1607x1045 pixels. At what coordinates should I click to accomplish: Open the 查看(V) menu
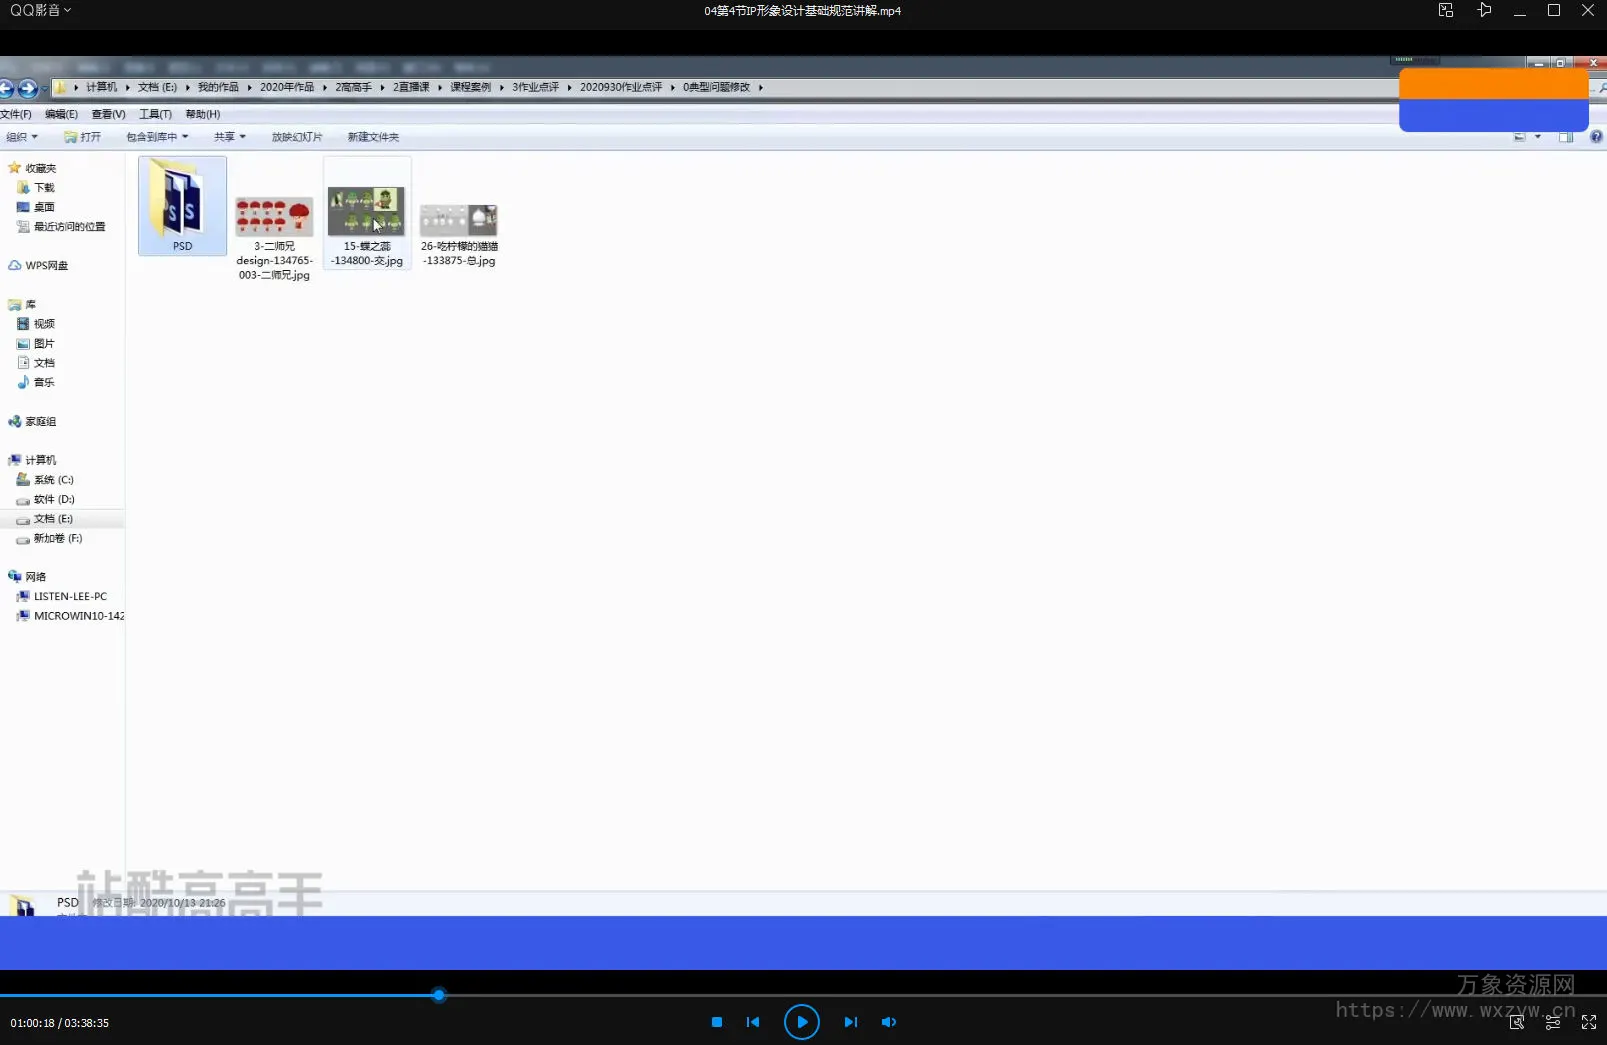coord(108,114)
